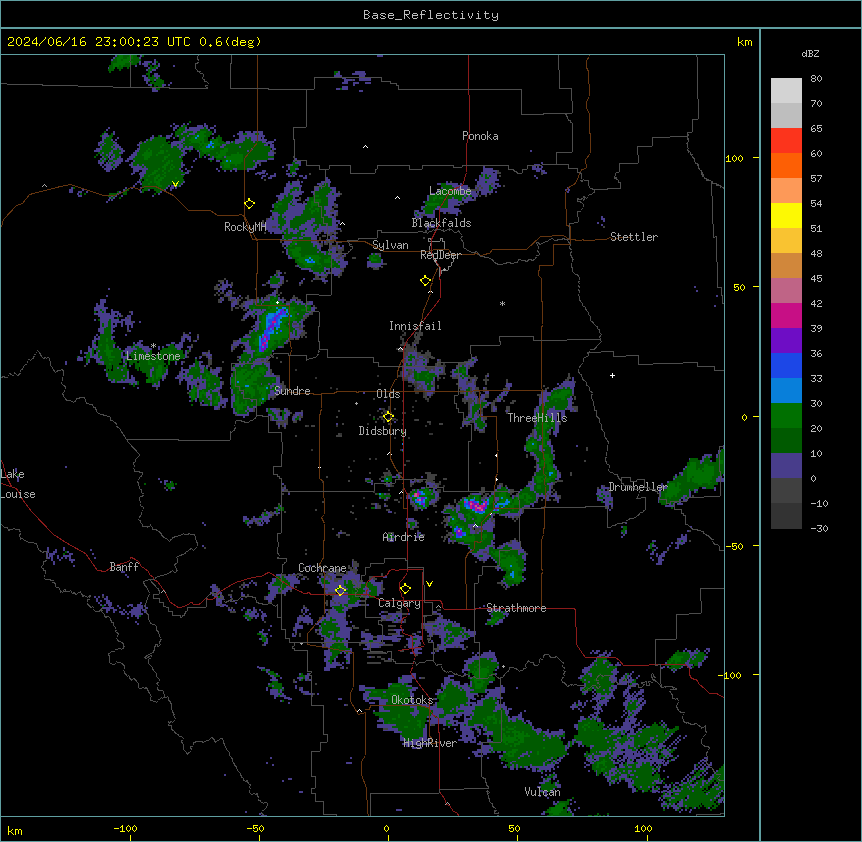
Task: Click the Stettler city label
Action: click(x=633, y=237)
